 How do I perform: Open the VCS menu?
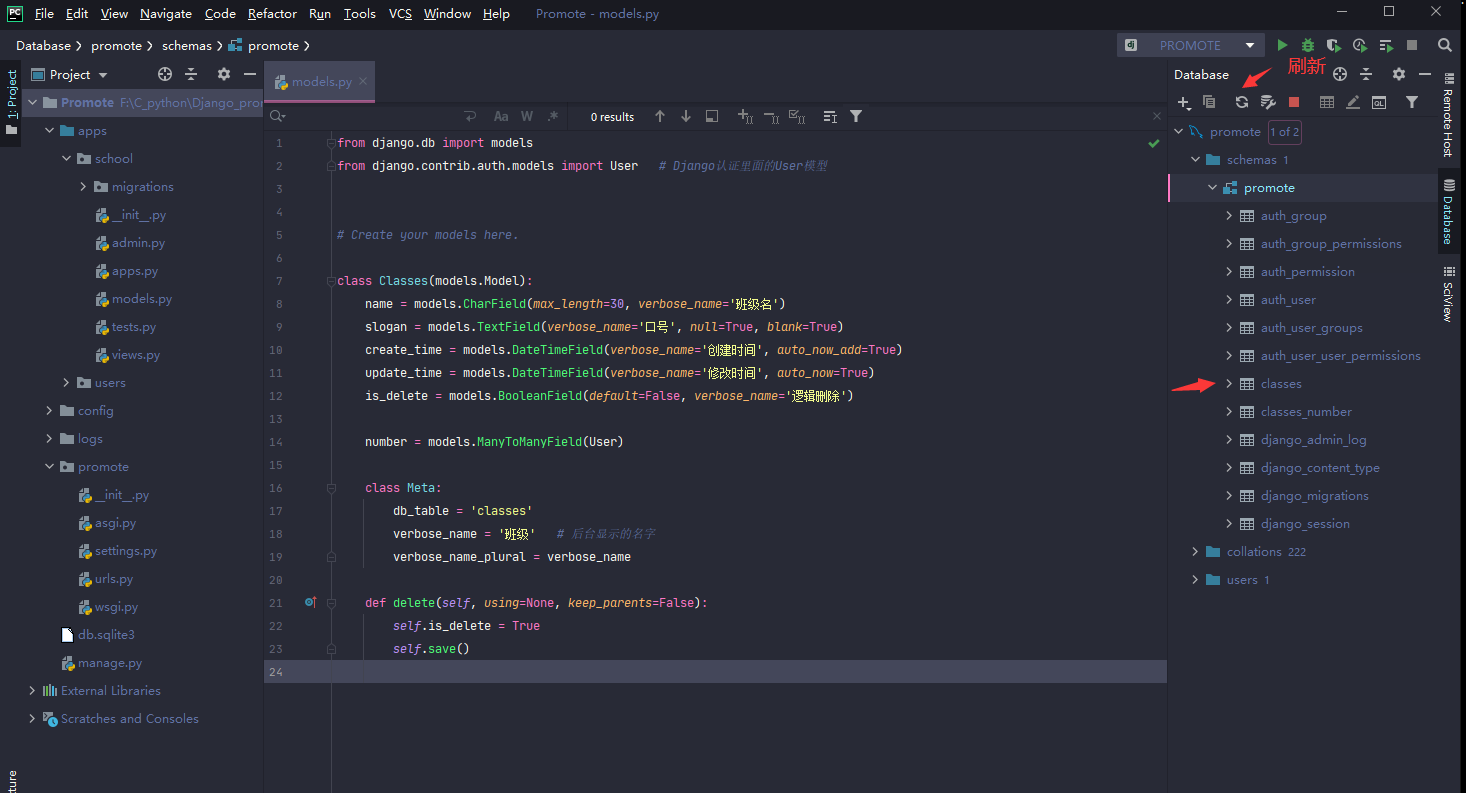[400, 13]
